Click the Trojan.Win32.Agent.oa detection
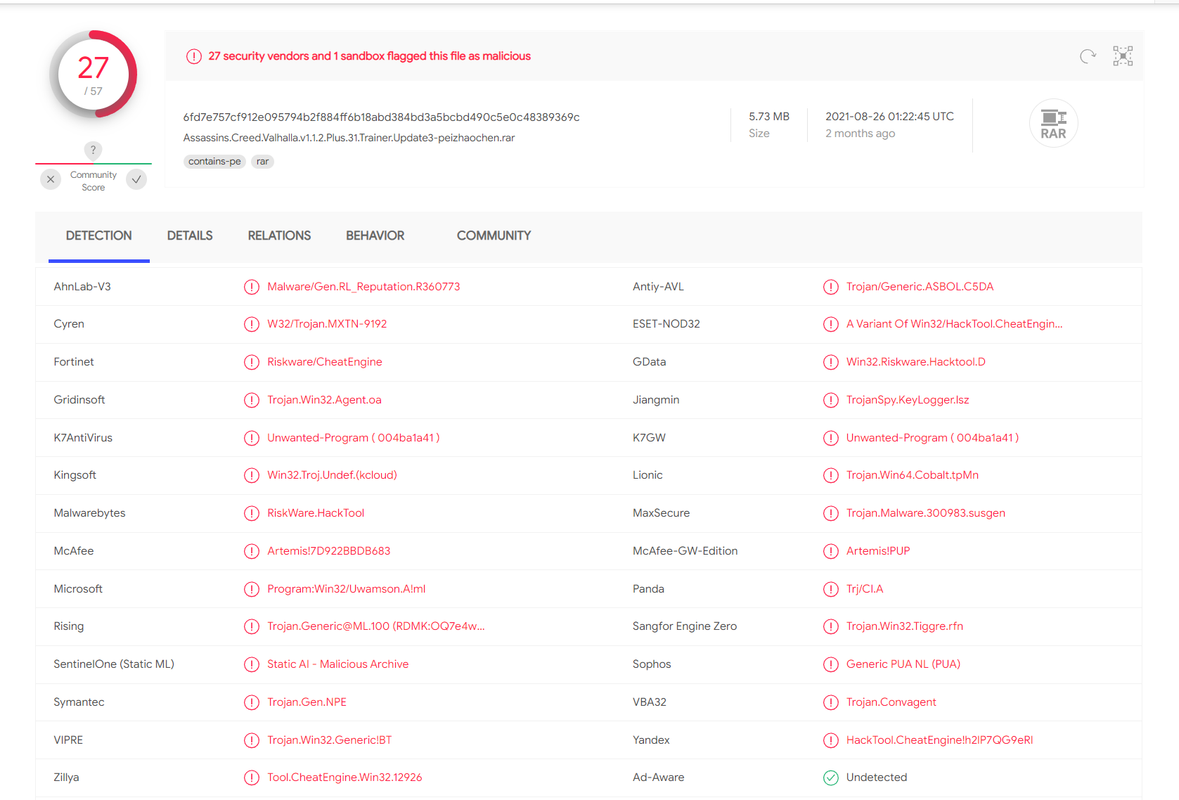This screenshot has width=1179, height=800. tap(324, 400)
